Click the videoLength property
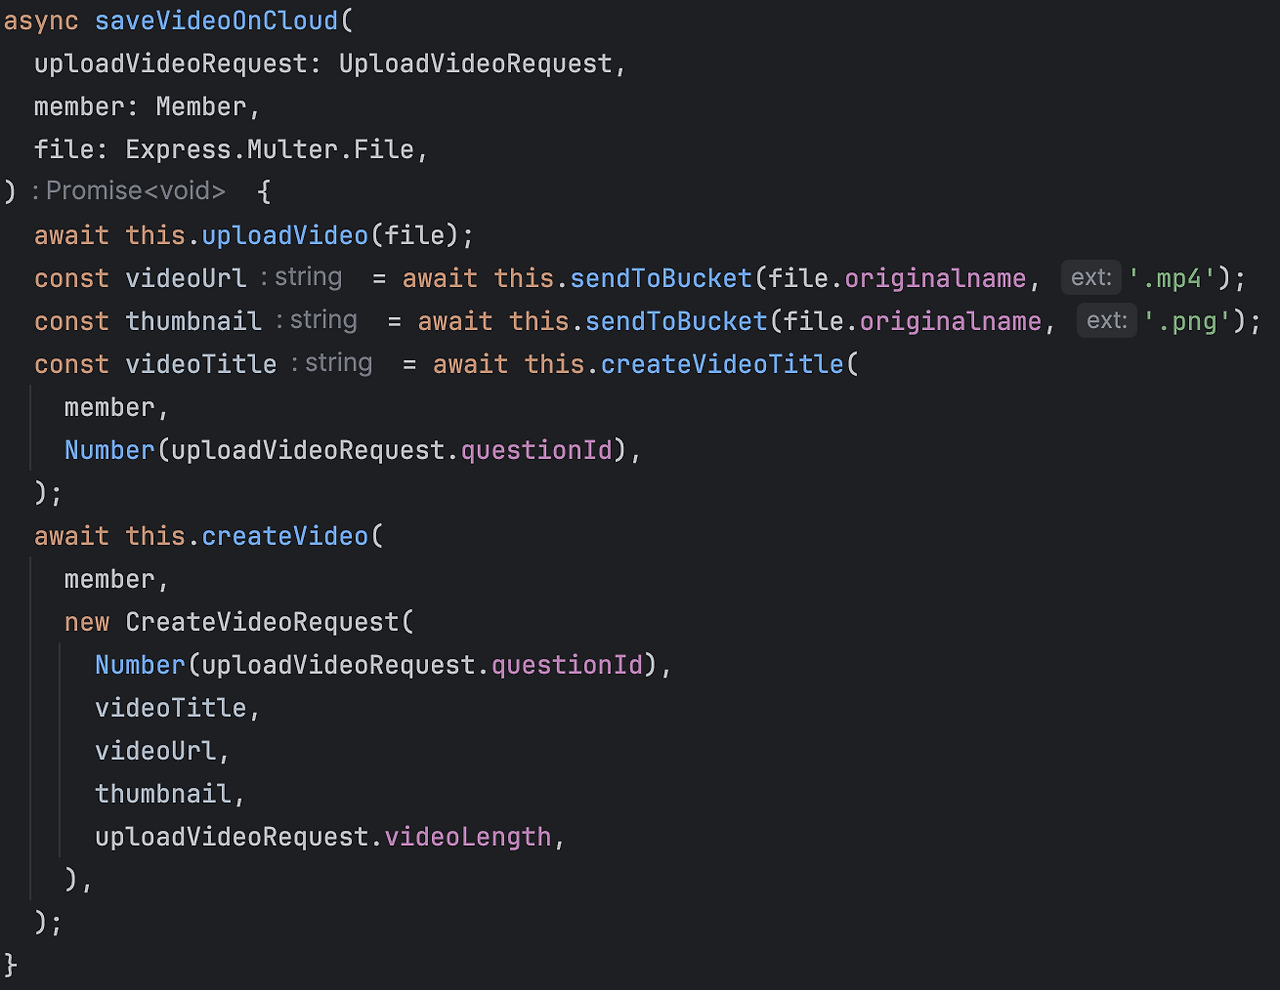The height and width of the screenshot is (990, 1280). click(x=468, y=838)
